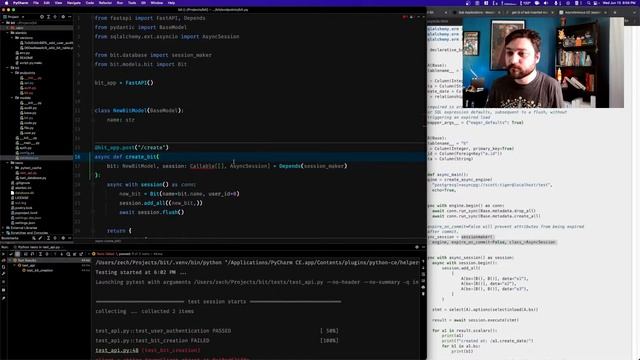
Task: Toggle sort by duration in test runner
Action: tap(32, 254)
